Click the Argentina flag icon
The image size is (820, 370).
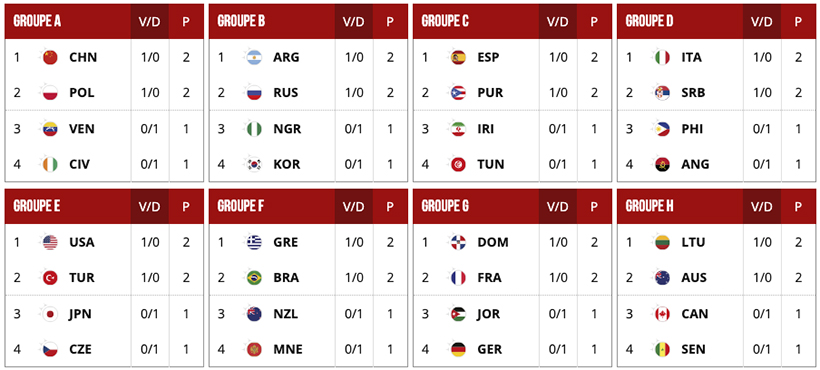(254, 57)
